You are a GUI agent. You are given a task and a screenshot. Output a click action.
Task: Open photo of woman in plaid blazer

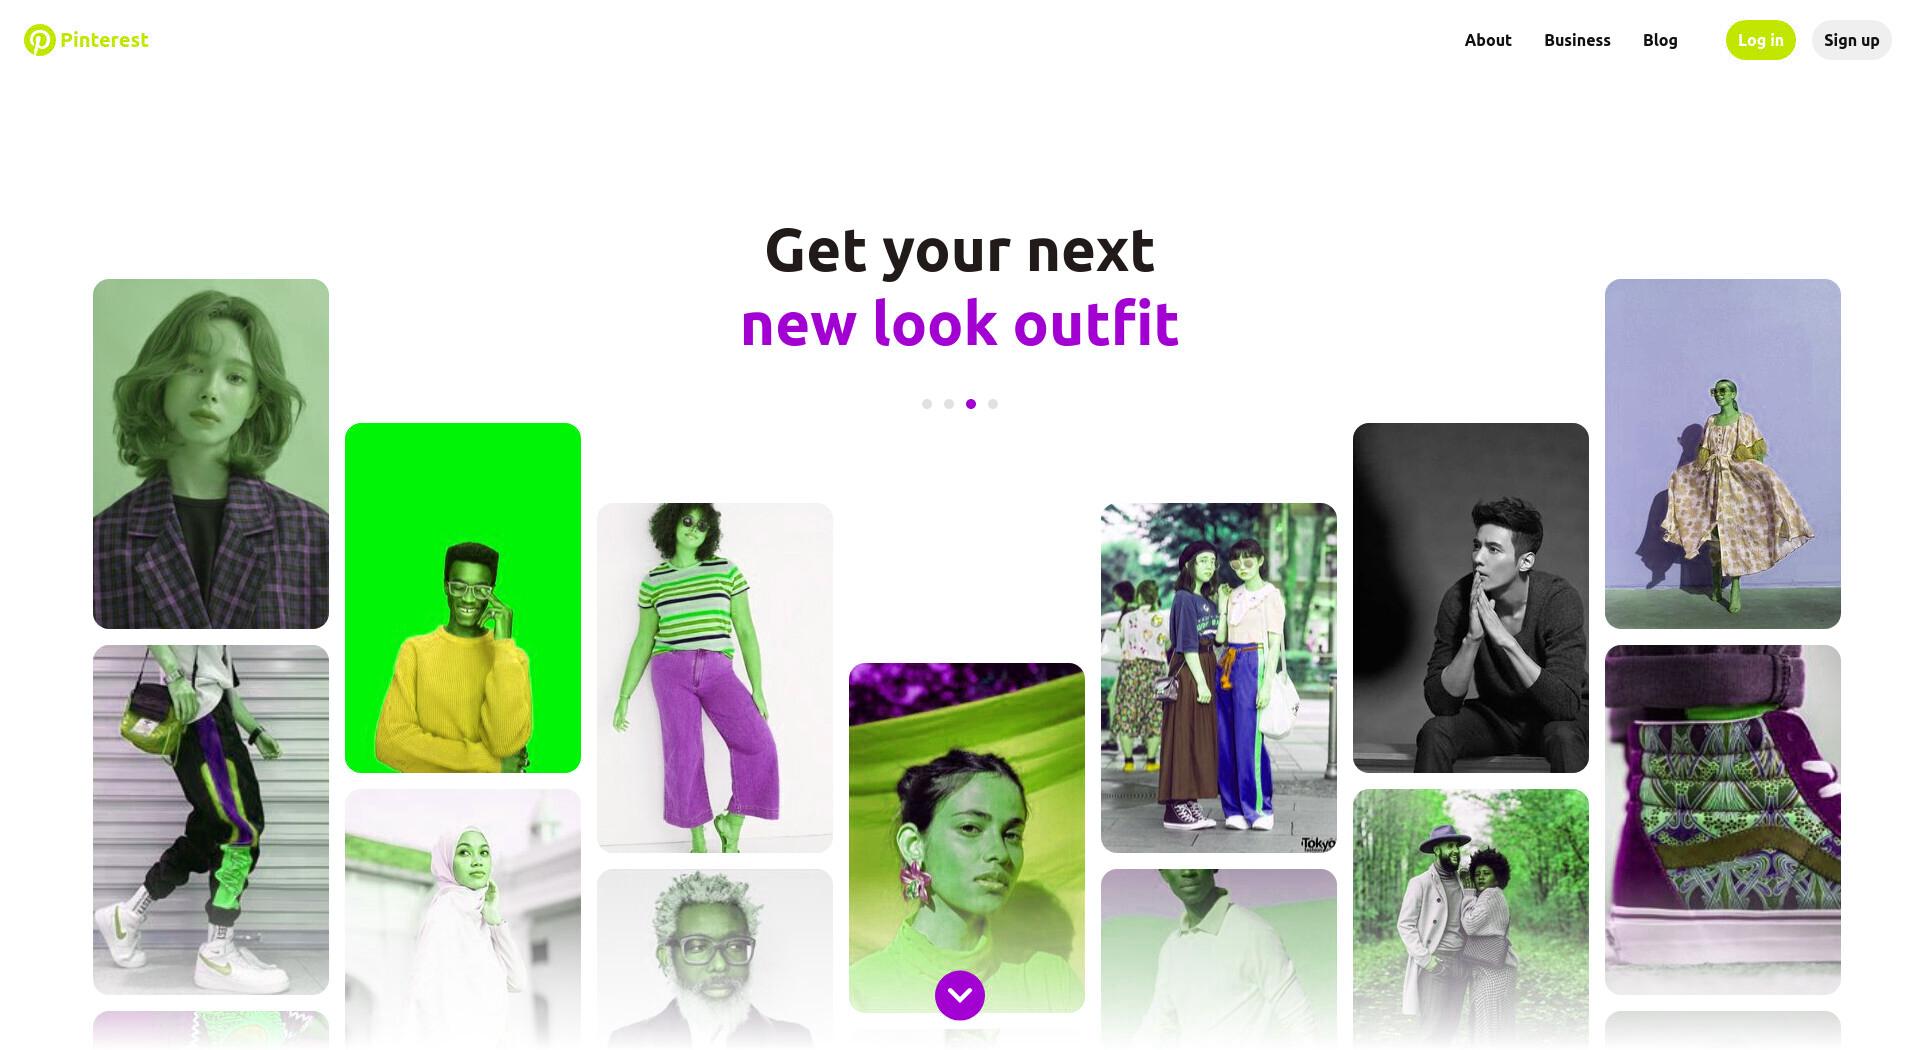[x=211, y=454]
